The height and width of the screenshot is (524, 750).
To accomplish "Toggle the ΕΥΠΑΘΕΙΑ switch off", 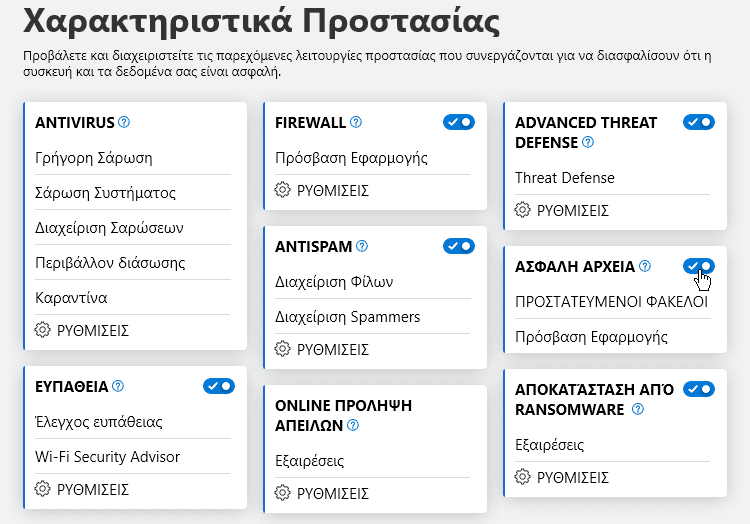I will [219, 386].
